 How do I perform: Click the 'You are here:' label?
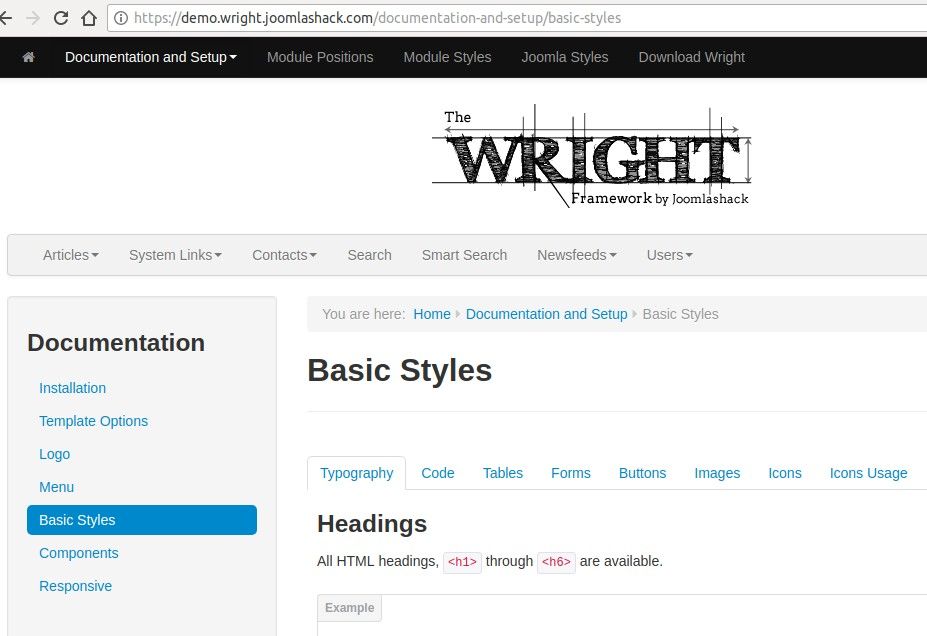(x=364, y=314)
